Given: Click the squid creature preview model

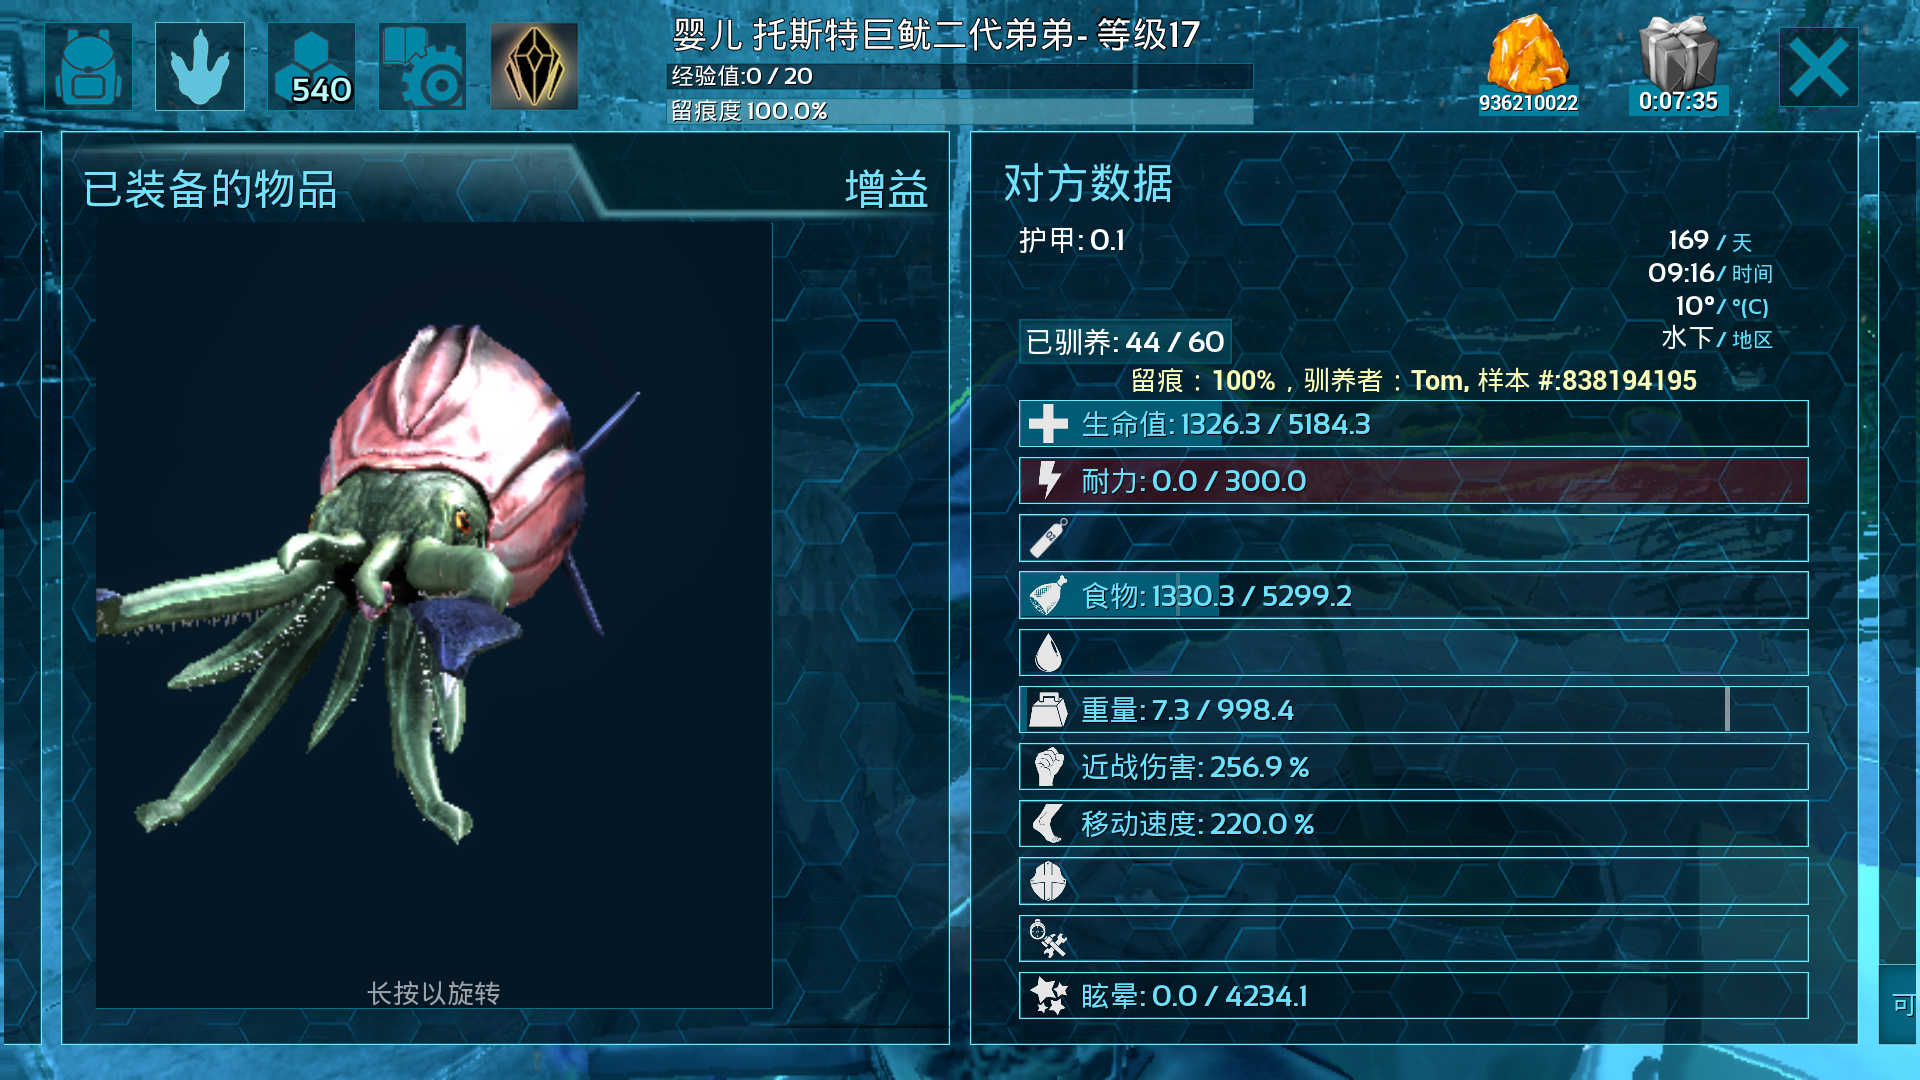Looking at the screenshot, I should (x=370, y=580).
